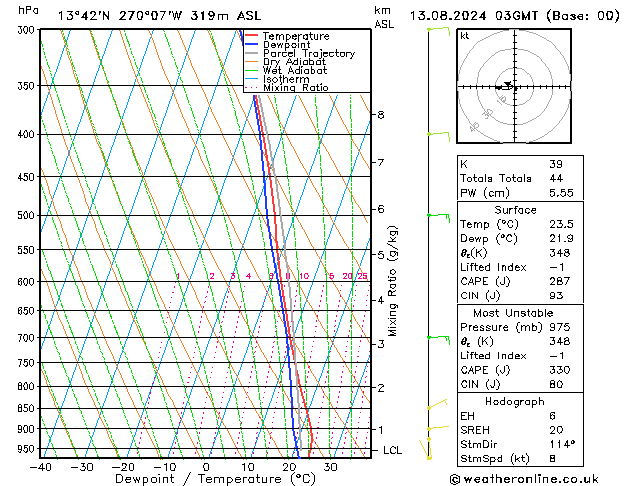Viewport: 629px width, 486px height.
Task: Click the 2 km altitude axis label
Action: tap(380, 388)
